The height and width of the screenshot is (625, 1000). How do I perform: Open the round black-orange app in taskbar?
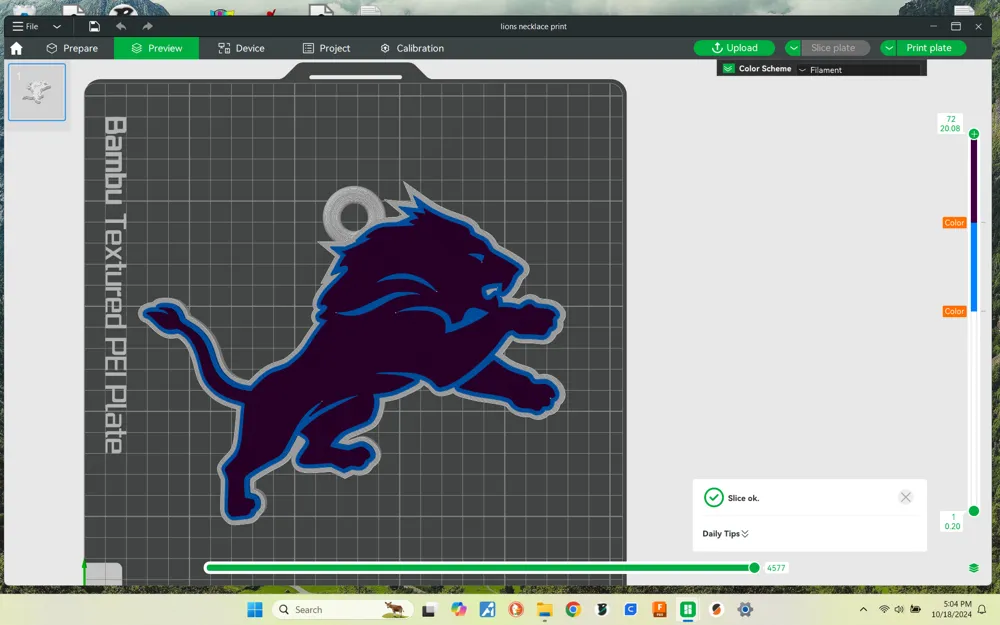tap(716, 610)
